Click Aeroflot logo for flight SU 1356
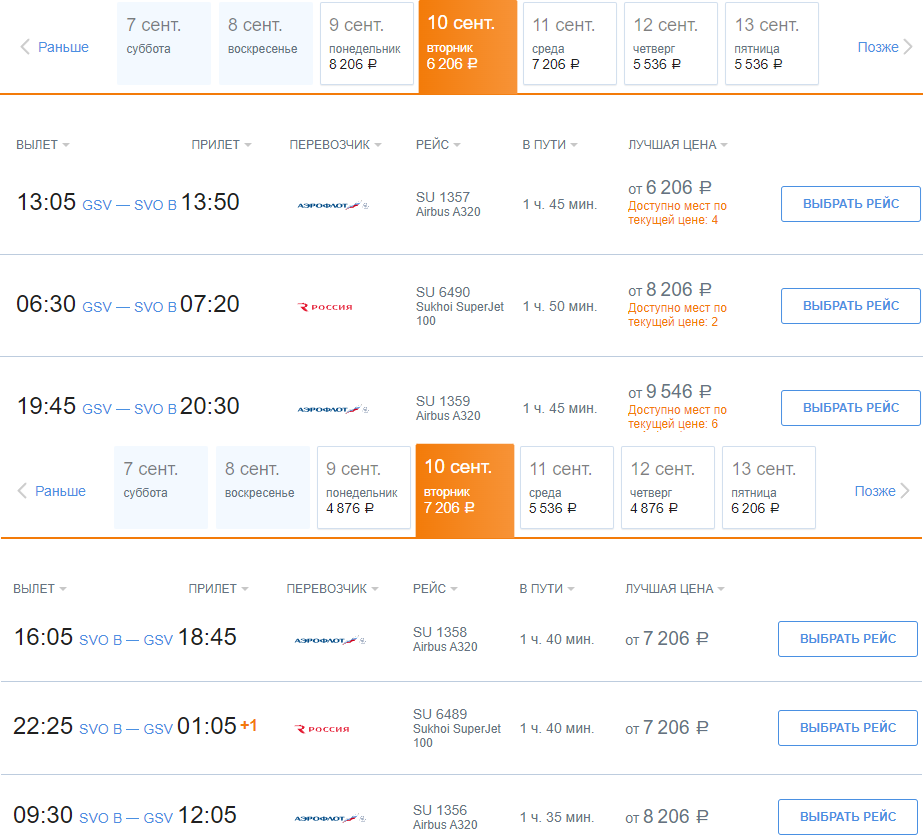 pyautogui.click(x=330, y=818)
